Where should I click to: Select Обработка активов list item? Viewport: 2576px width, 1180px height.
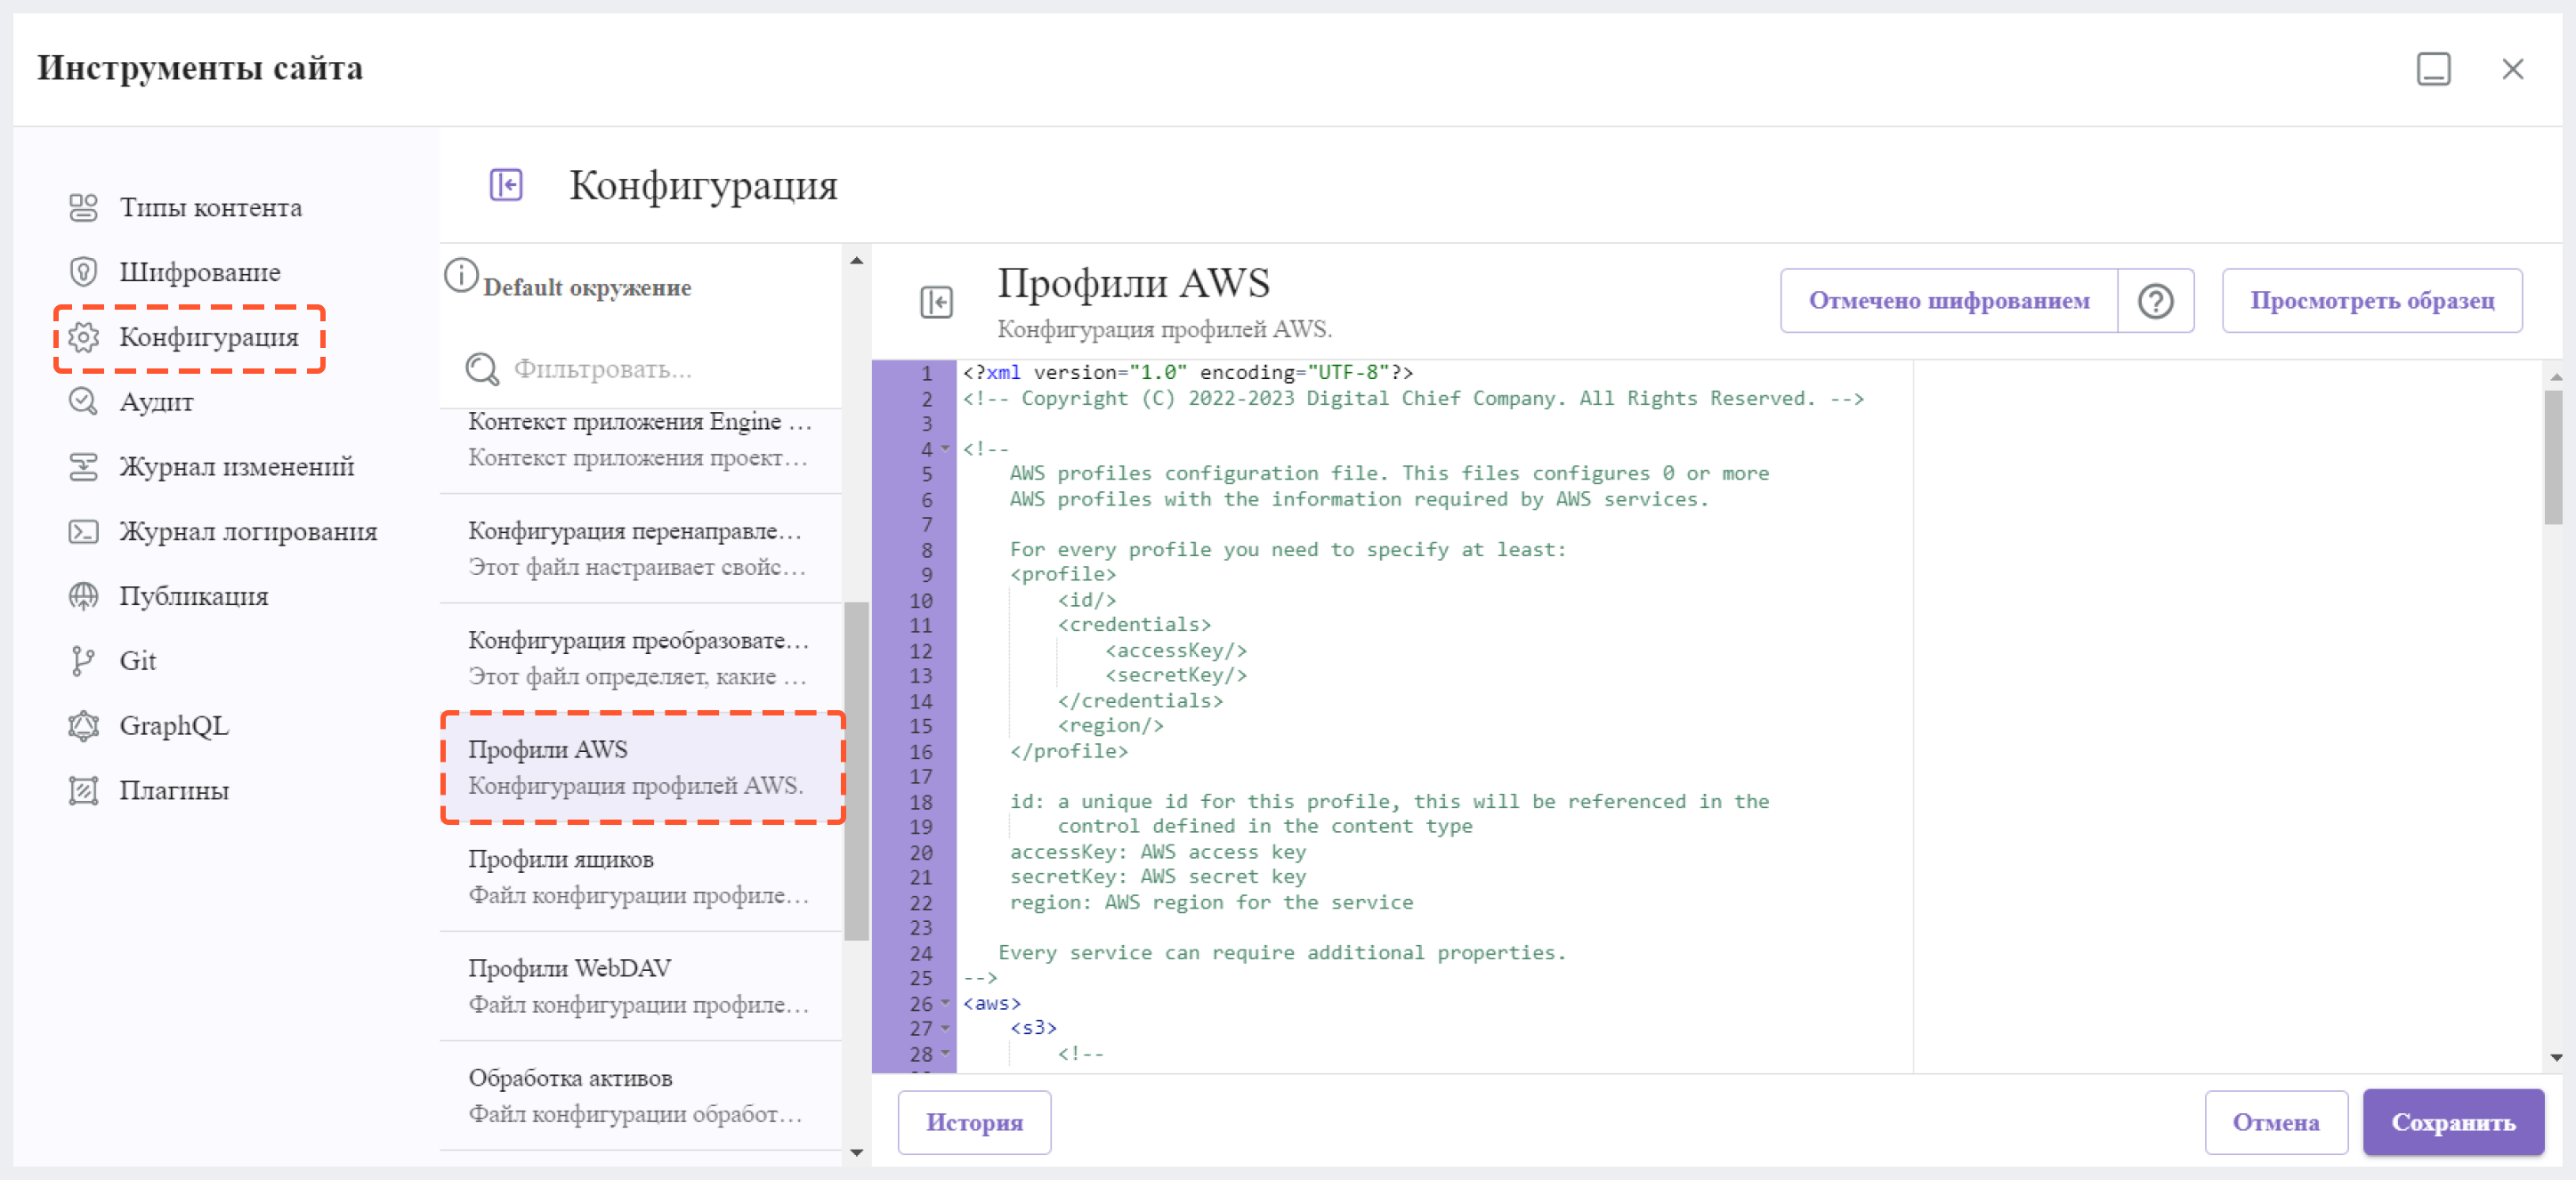click(640, 1096)
